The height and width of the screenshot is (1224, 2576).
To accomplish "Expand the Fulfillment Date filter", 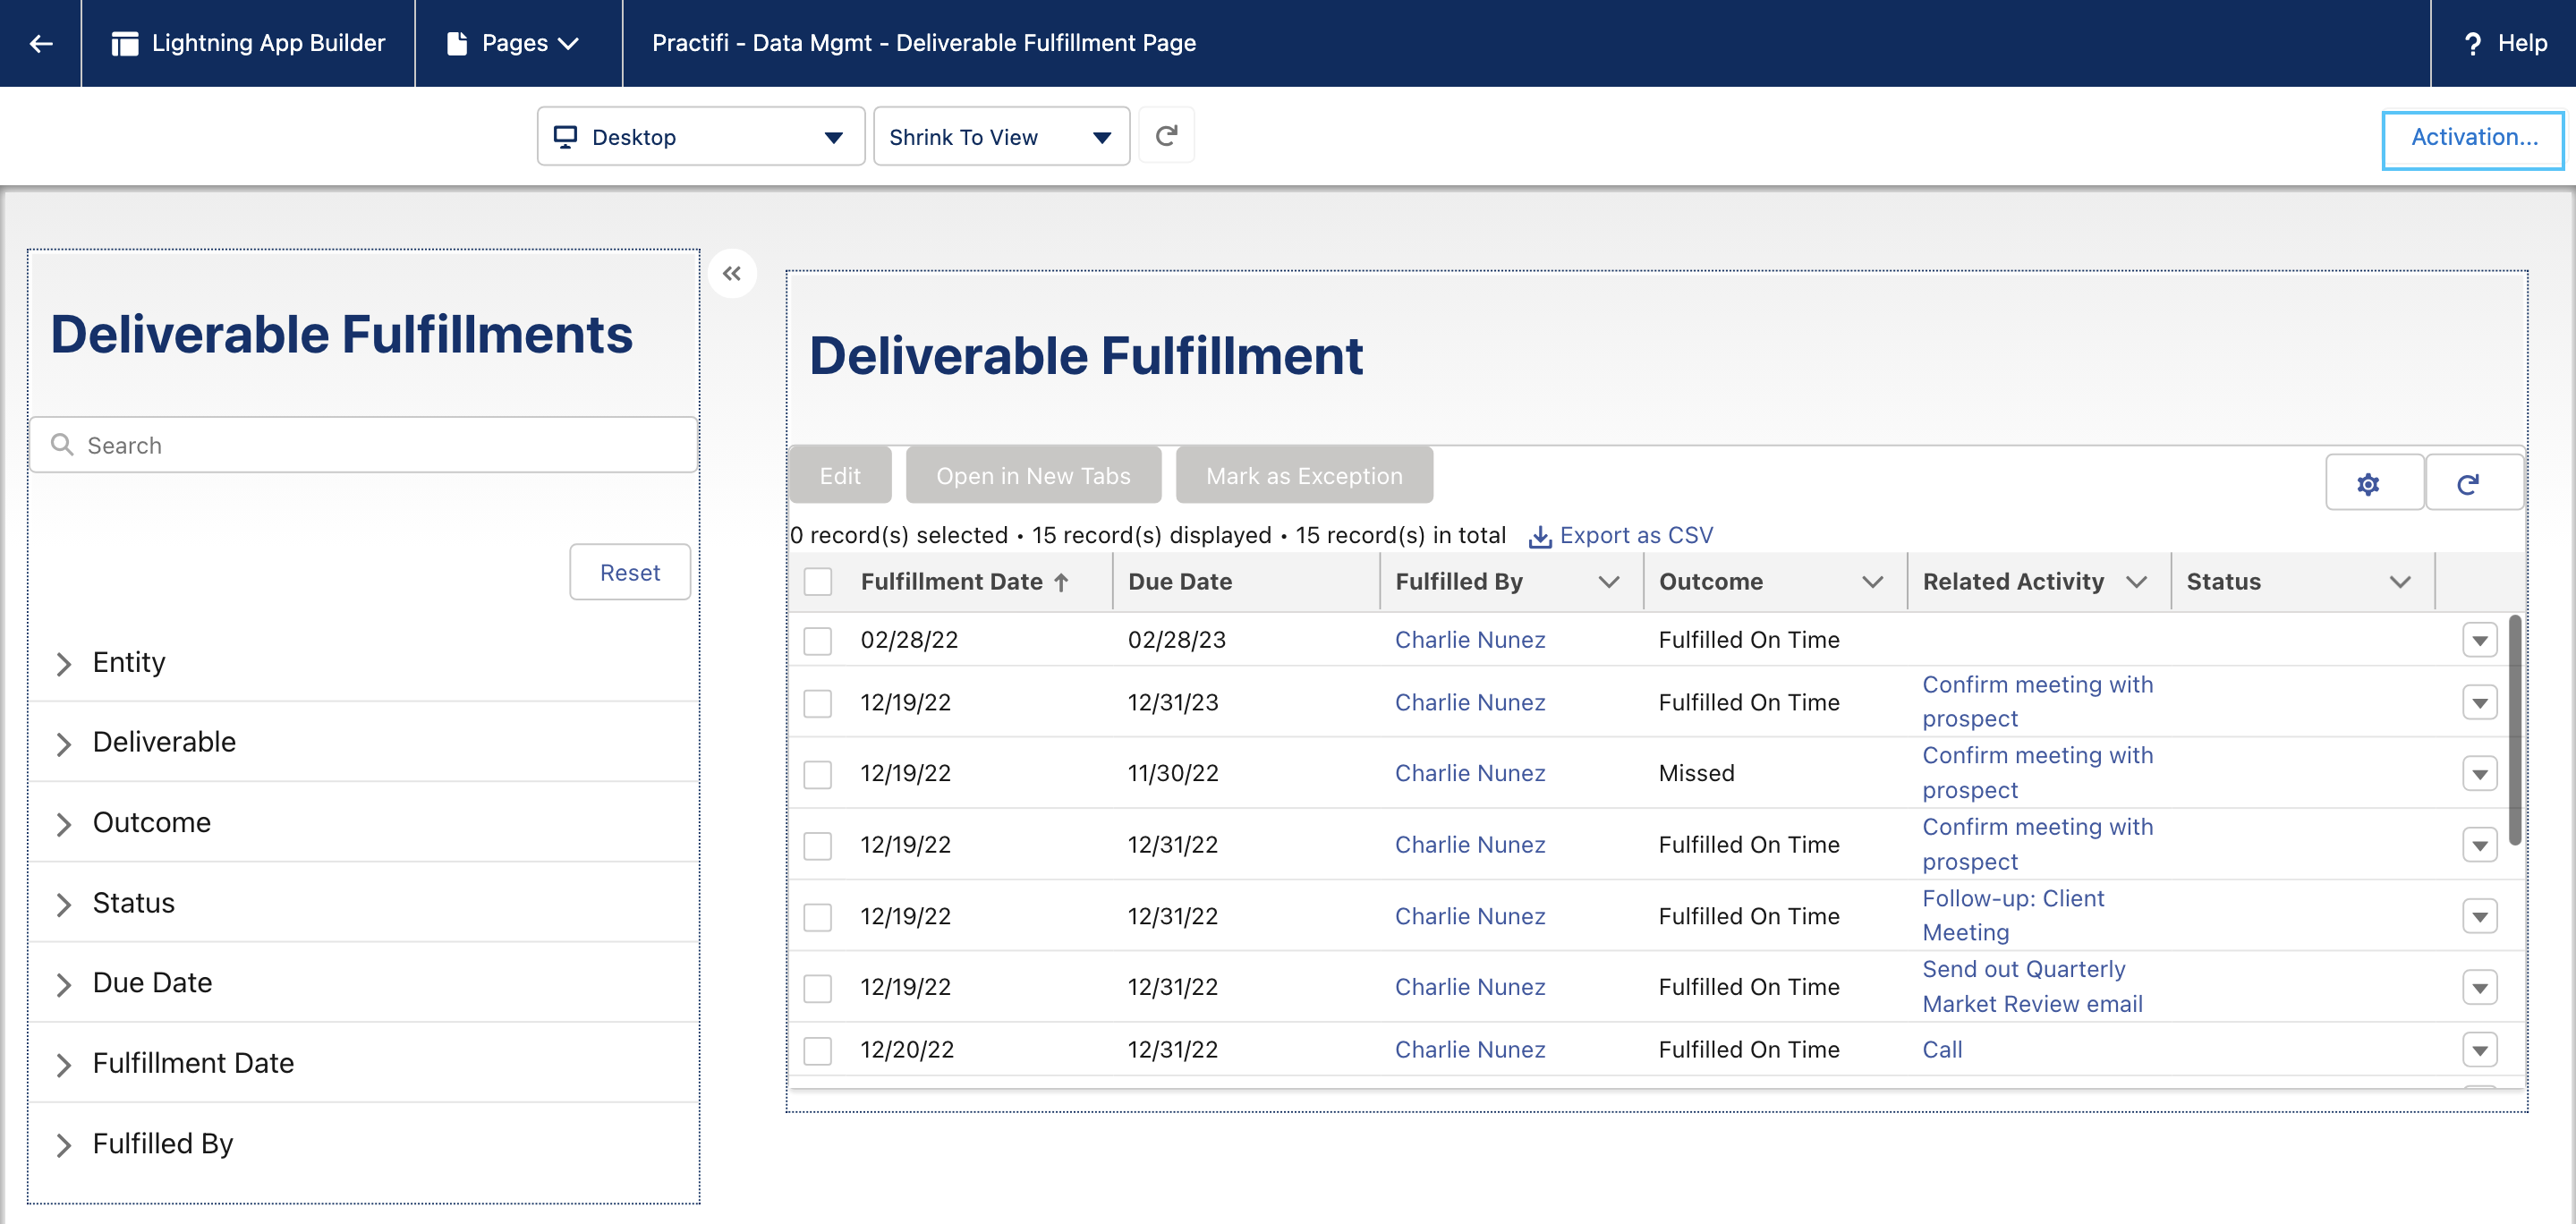I will (x=63, y=1064).
